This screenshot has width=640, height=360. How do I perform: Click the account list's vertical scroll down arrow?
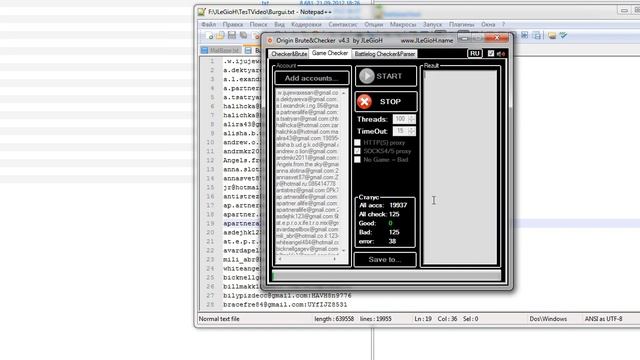344,250
